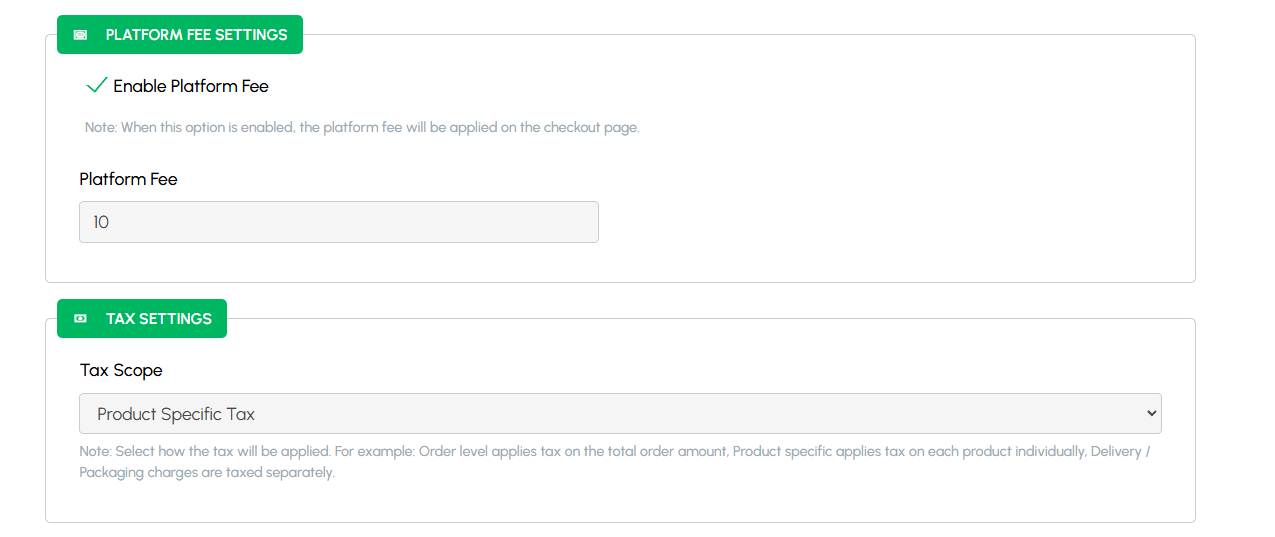Click the money bill icon beside Platform Fee Settings
1275x537 pixels.
tap(81, 35)
